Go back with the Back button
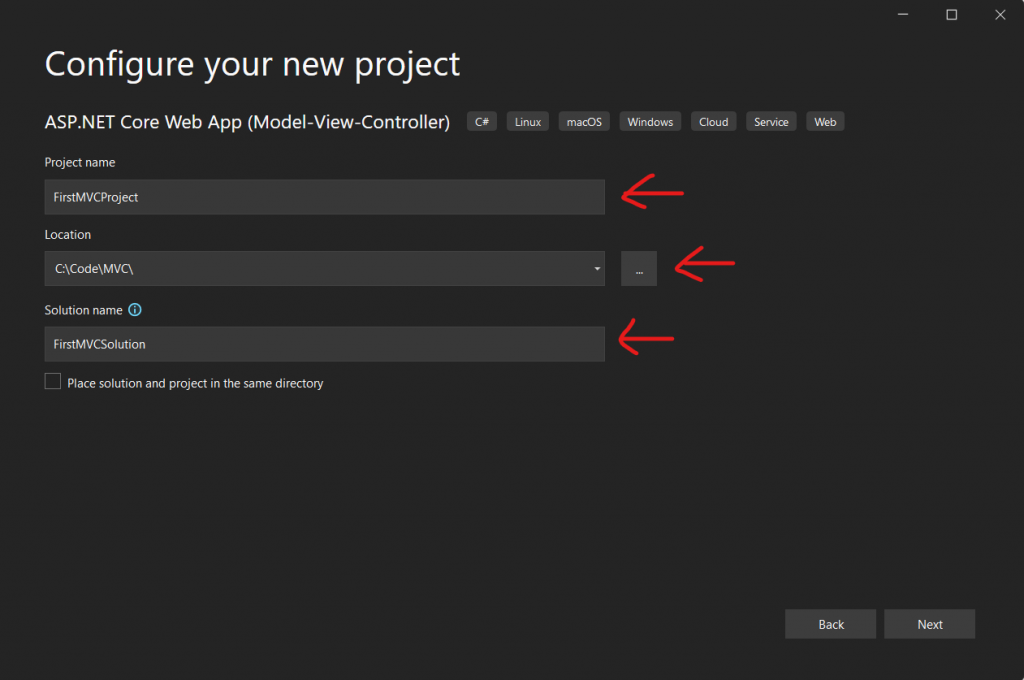This screenshot has width=1024, height=680. click(x=830, y=624)
